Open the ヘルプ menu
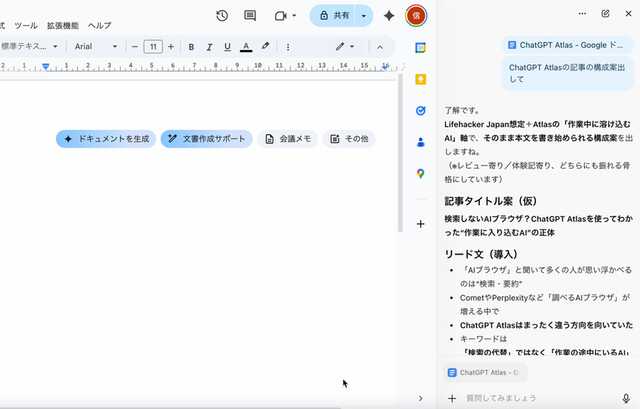Viewport: 640px width, 409px height. [100, 25]
